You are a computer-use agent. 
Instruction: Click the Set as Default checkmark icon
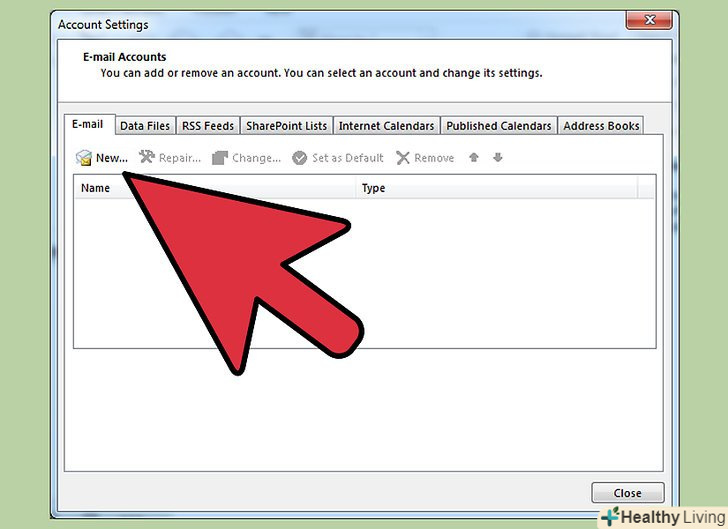[x=299, y=158]
